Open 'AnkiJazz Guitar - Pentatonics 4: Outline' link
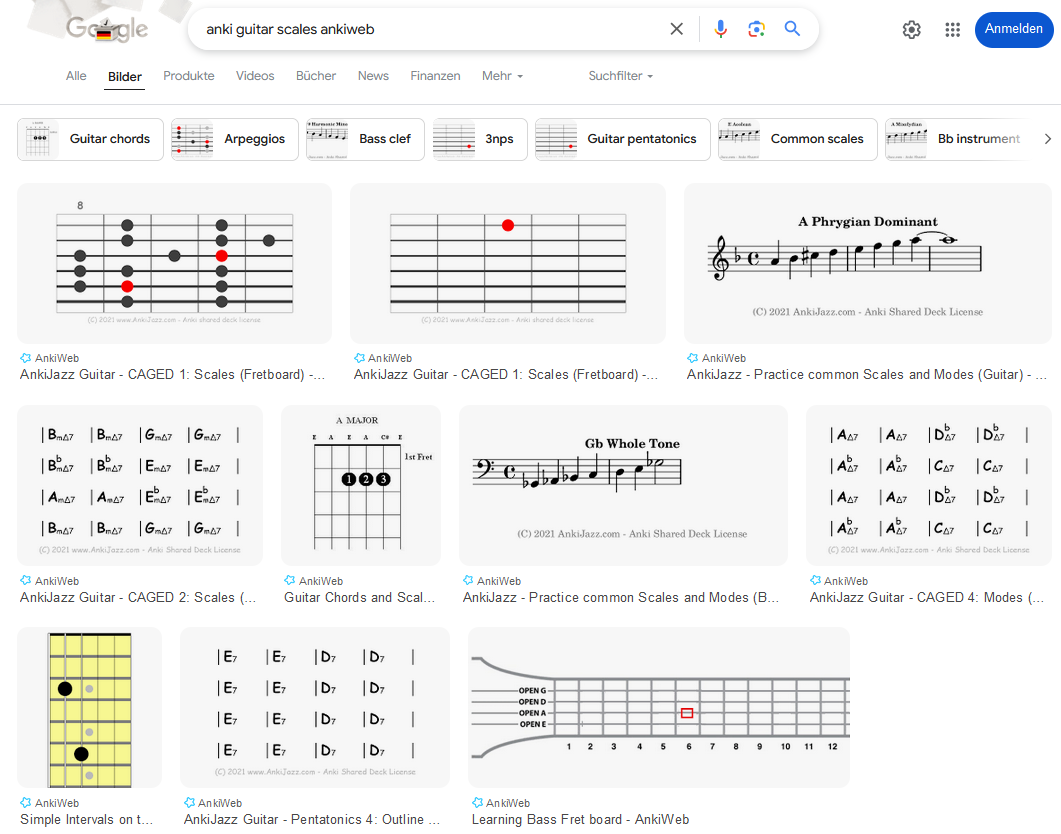 pos(312,820)
